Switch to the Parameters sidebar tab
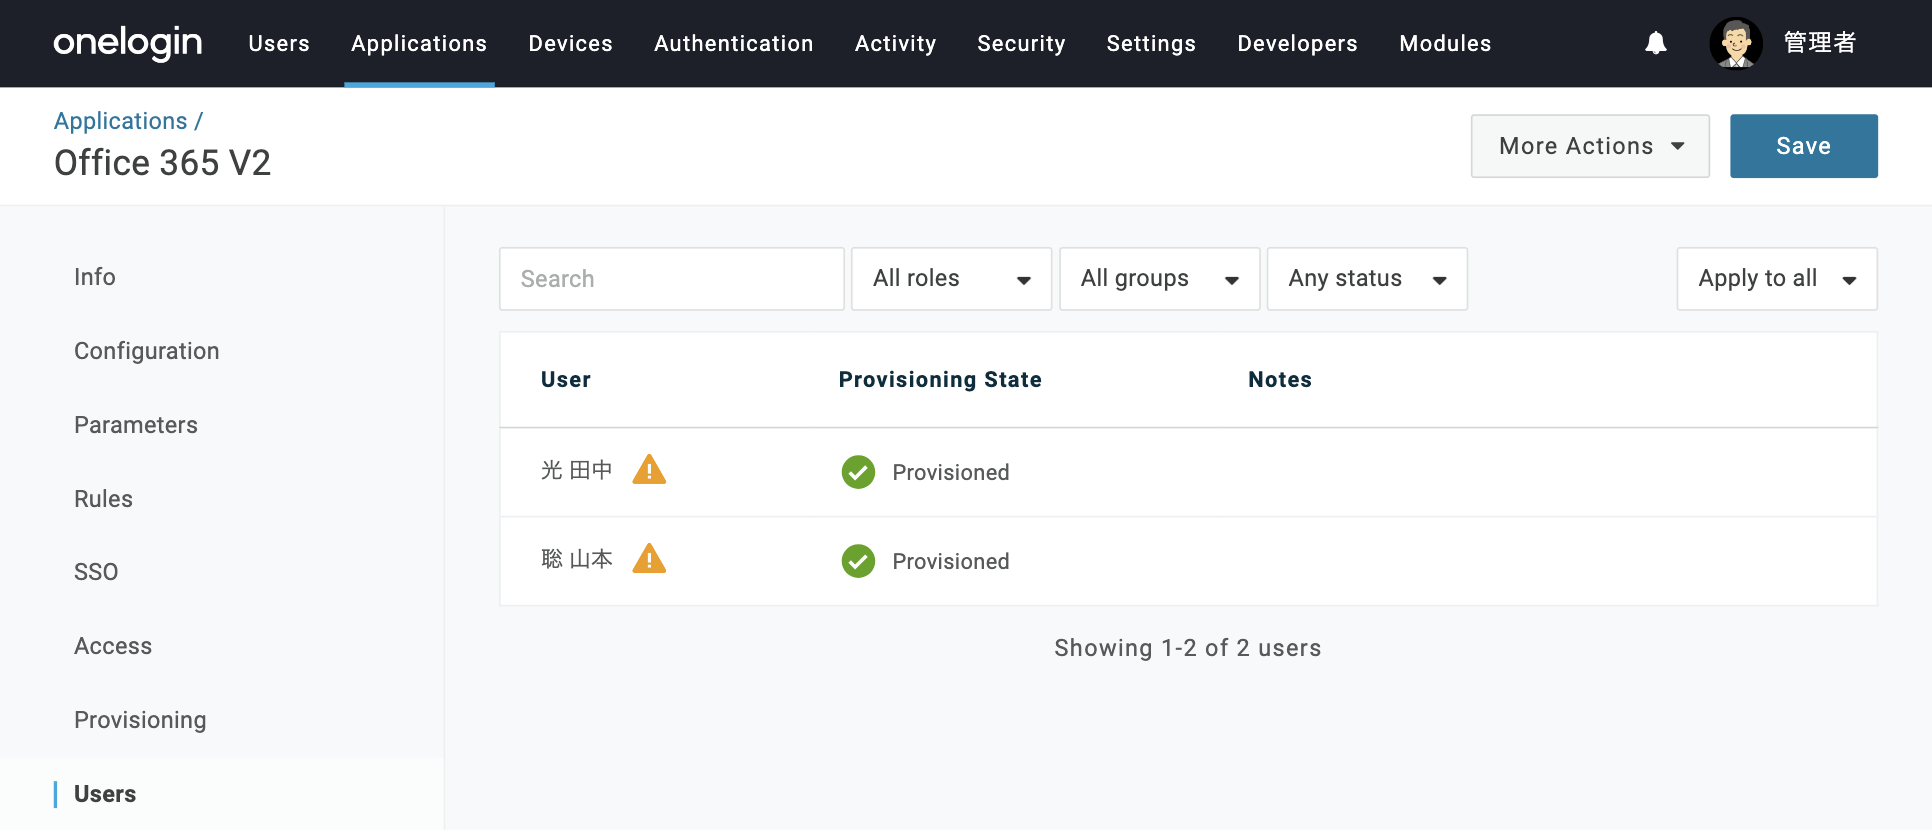 (136, 425)
